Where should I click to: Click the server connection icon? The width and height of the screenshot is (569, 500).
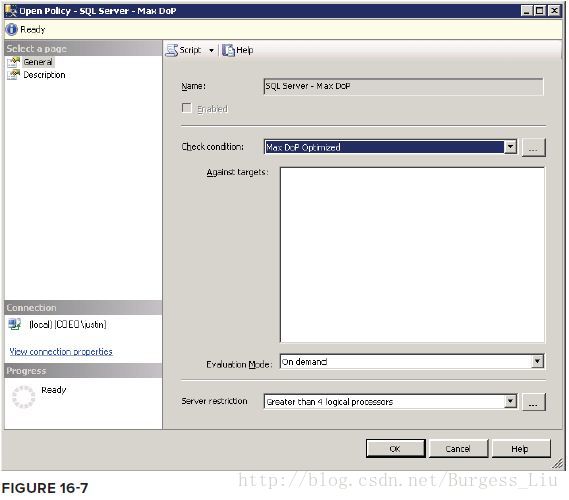(15, 324)
